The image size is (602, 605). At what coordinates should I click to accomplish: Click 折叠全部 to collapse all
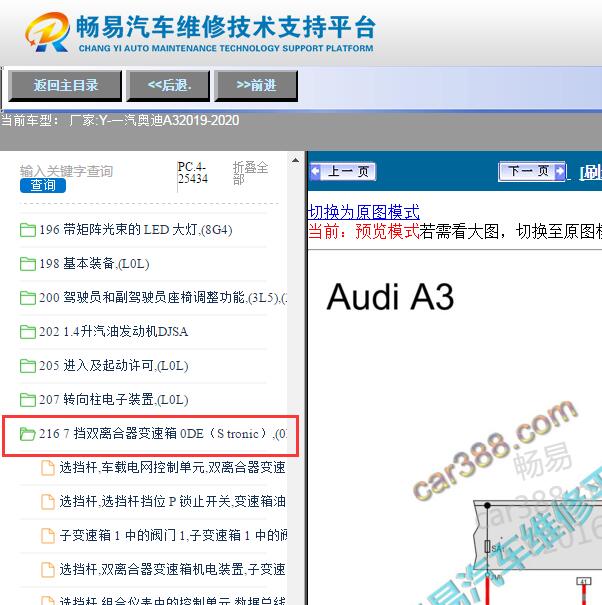[250, 173]
